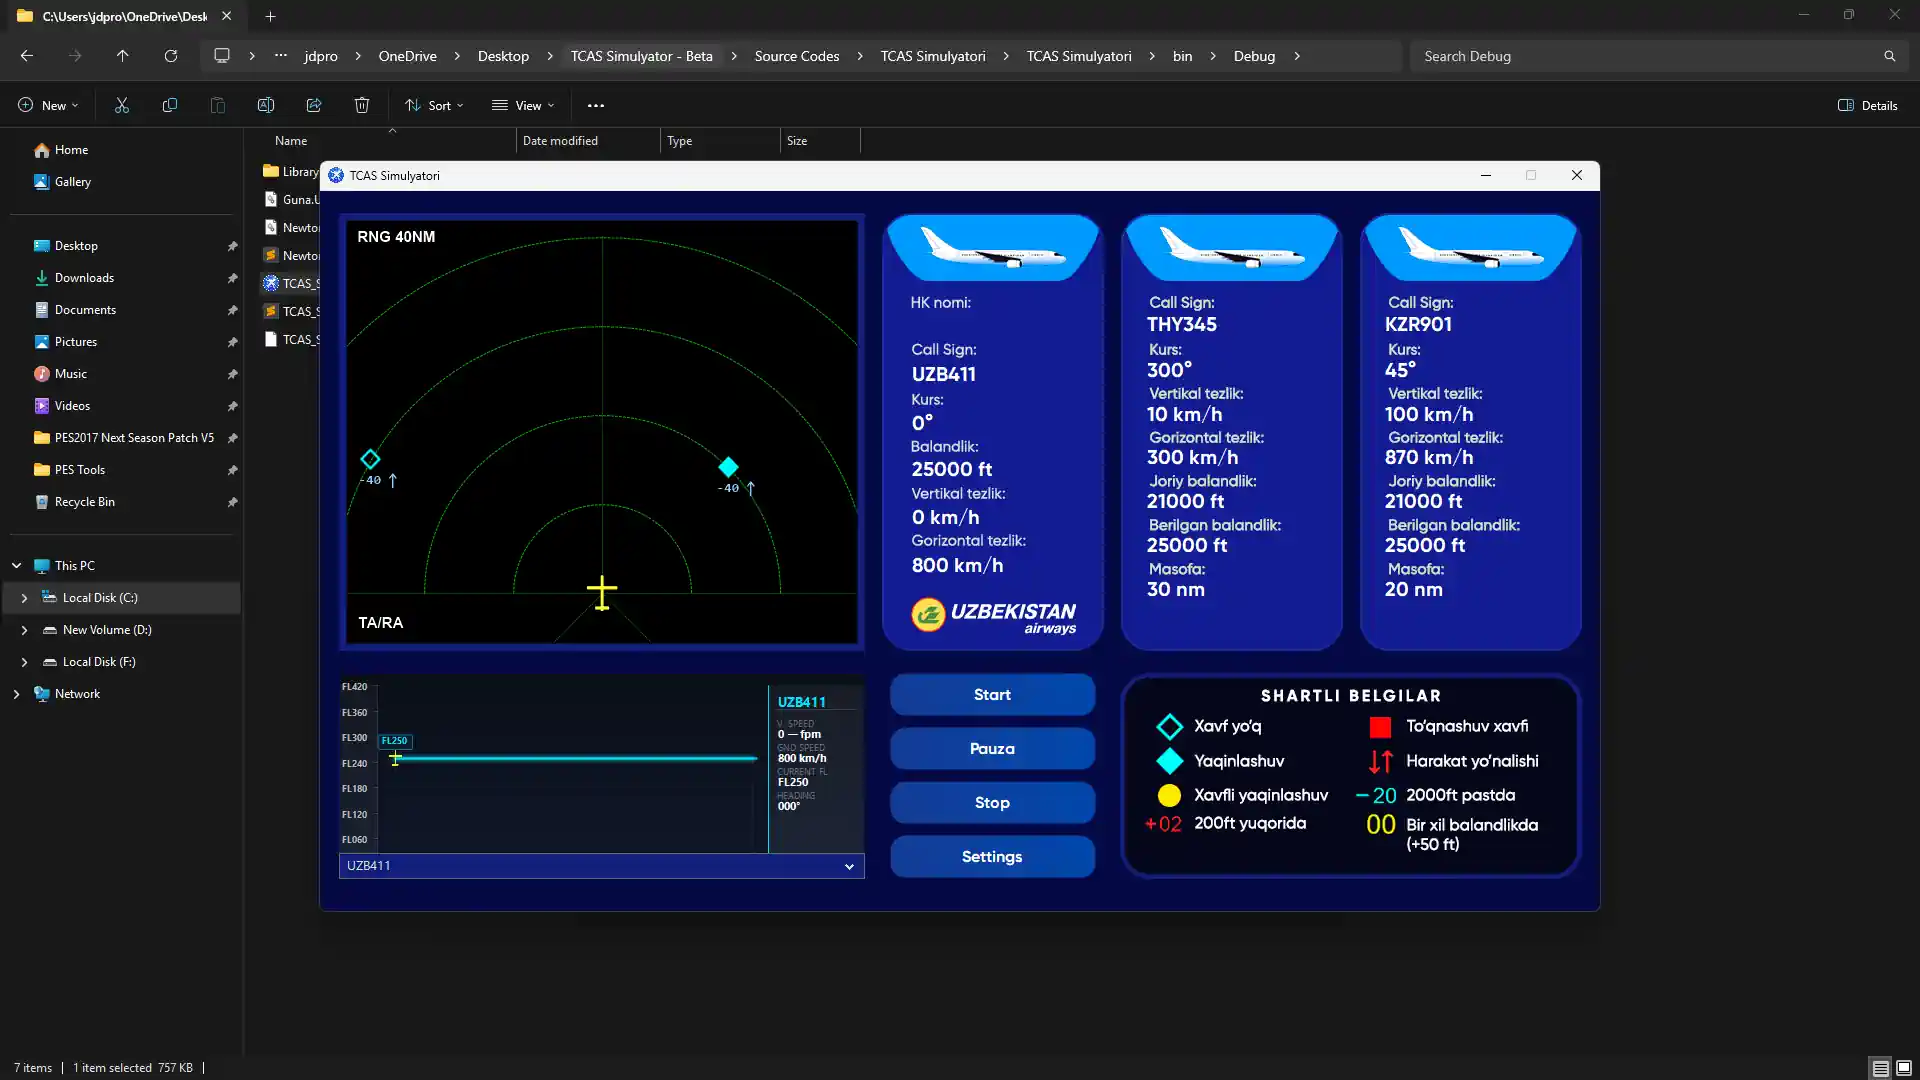The image size is (1920, 1080).
Task: Click the Rename icon in Explorer toolbar
Action: [266, 105]
